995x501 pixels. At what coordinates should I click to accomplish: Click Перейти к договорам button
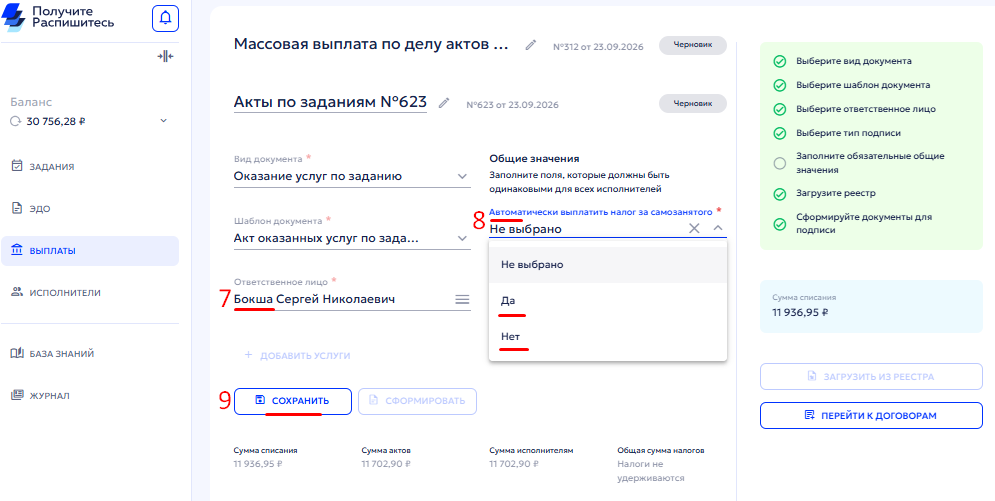tap(871, 415)
